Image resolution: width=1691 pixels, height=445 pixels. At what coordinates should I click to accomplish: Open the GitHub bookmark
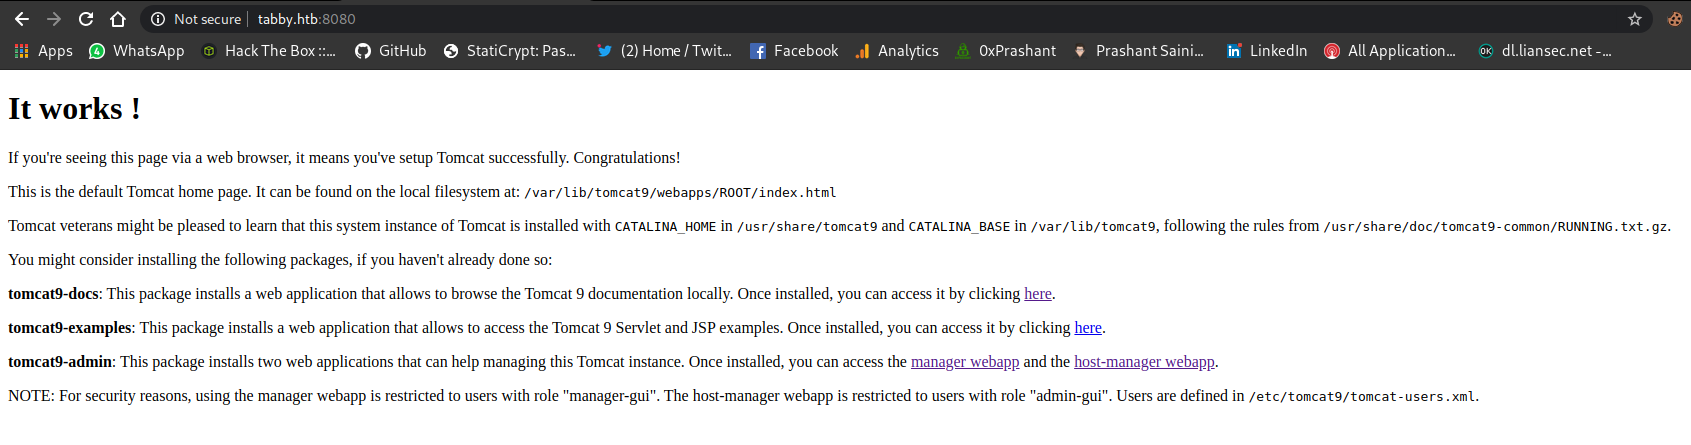(x=391, y=51)
